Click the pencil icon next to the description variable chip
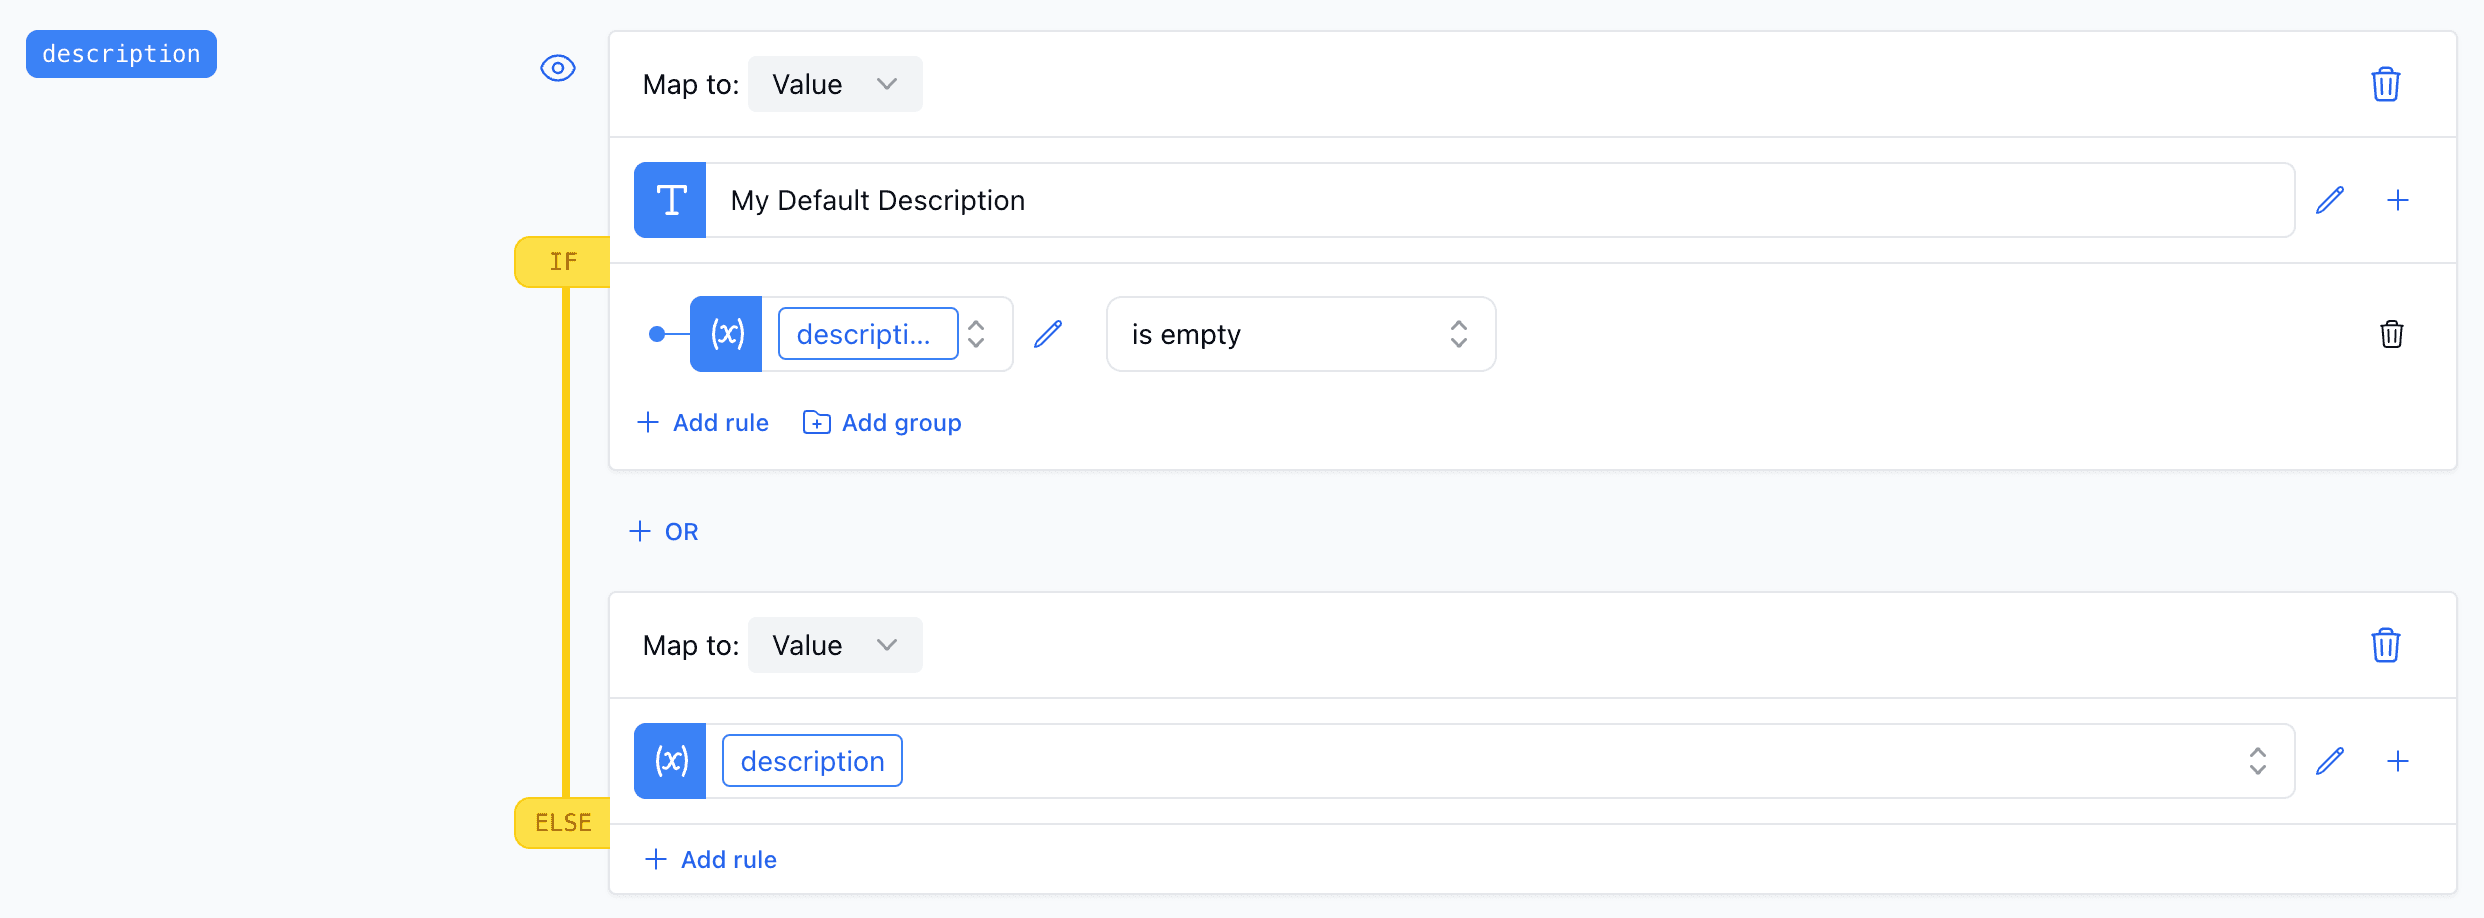Image resolution: width=2484 pixels, height=918 pixels. pos(1048,333)
